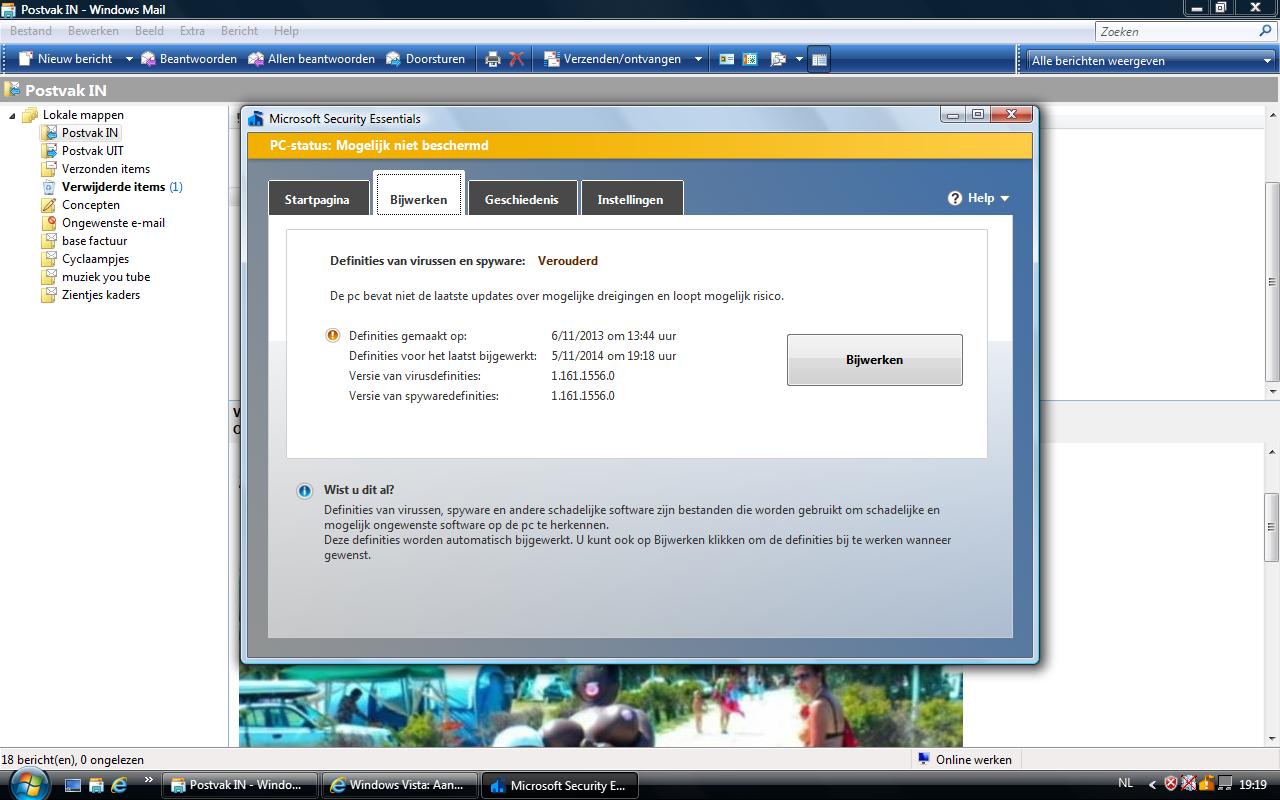Screen dimensions: 1280x800
Task: Launch Internet Explorer from quick launch
Action: point(119,785)
